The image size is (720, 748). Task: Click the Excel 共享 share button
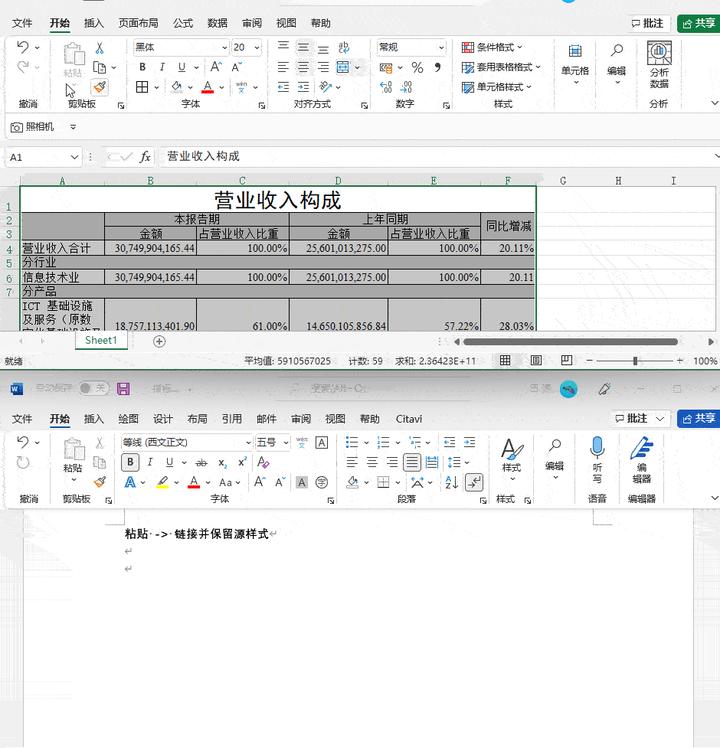[x=697, y=23]
